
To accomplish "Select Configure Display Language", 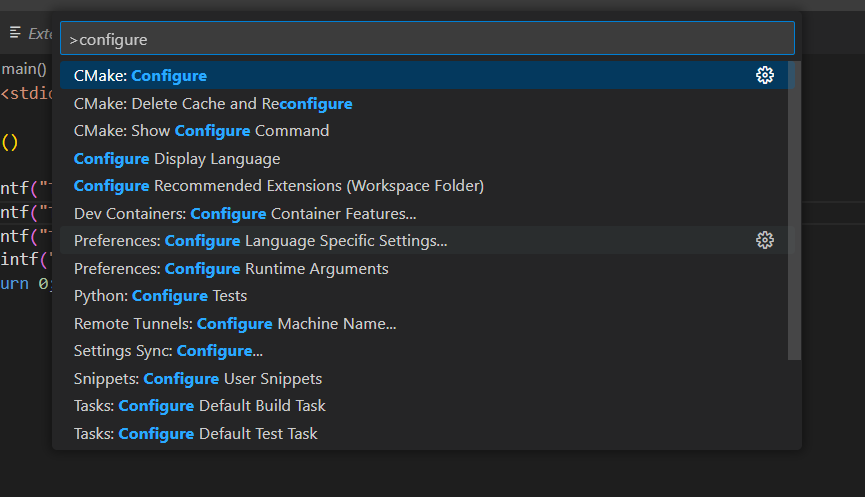I will tap(427, 158).
